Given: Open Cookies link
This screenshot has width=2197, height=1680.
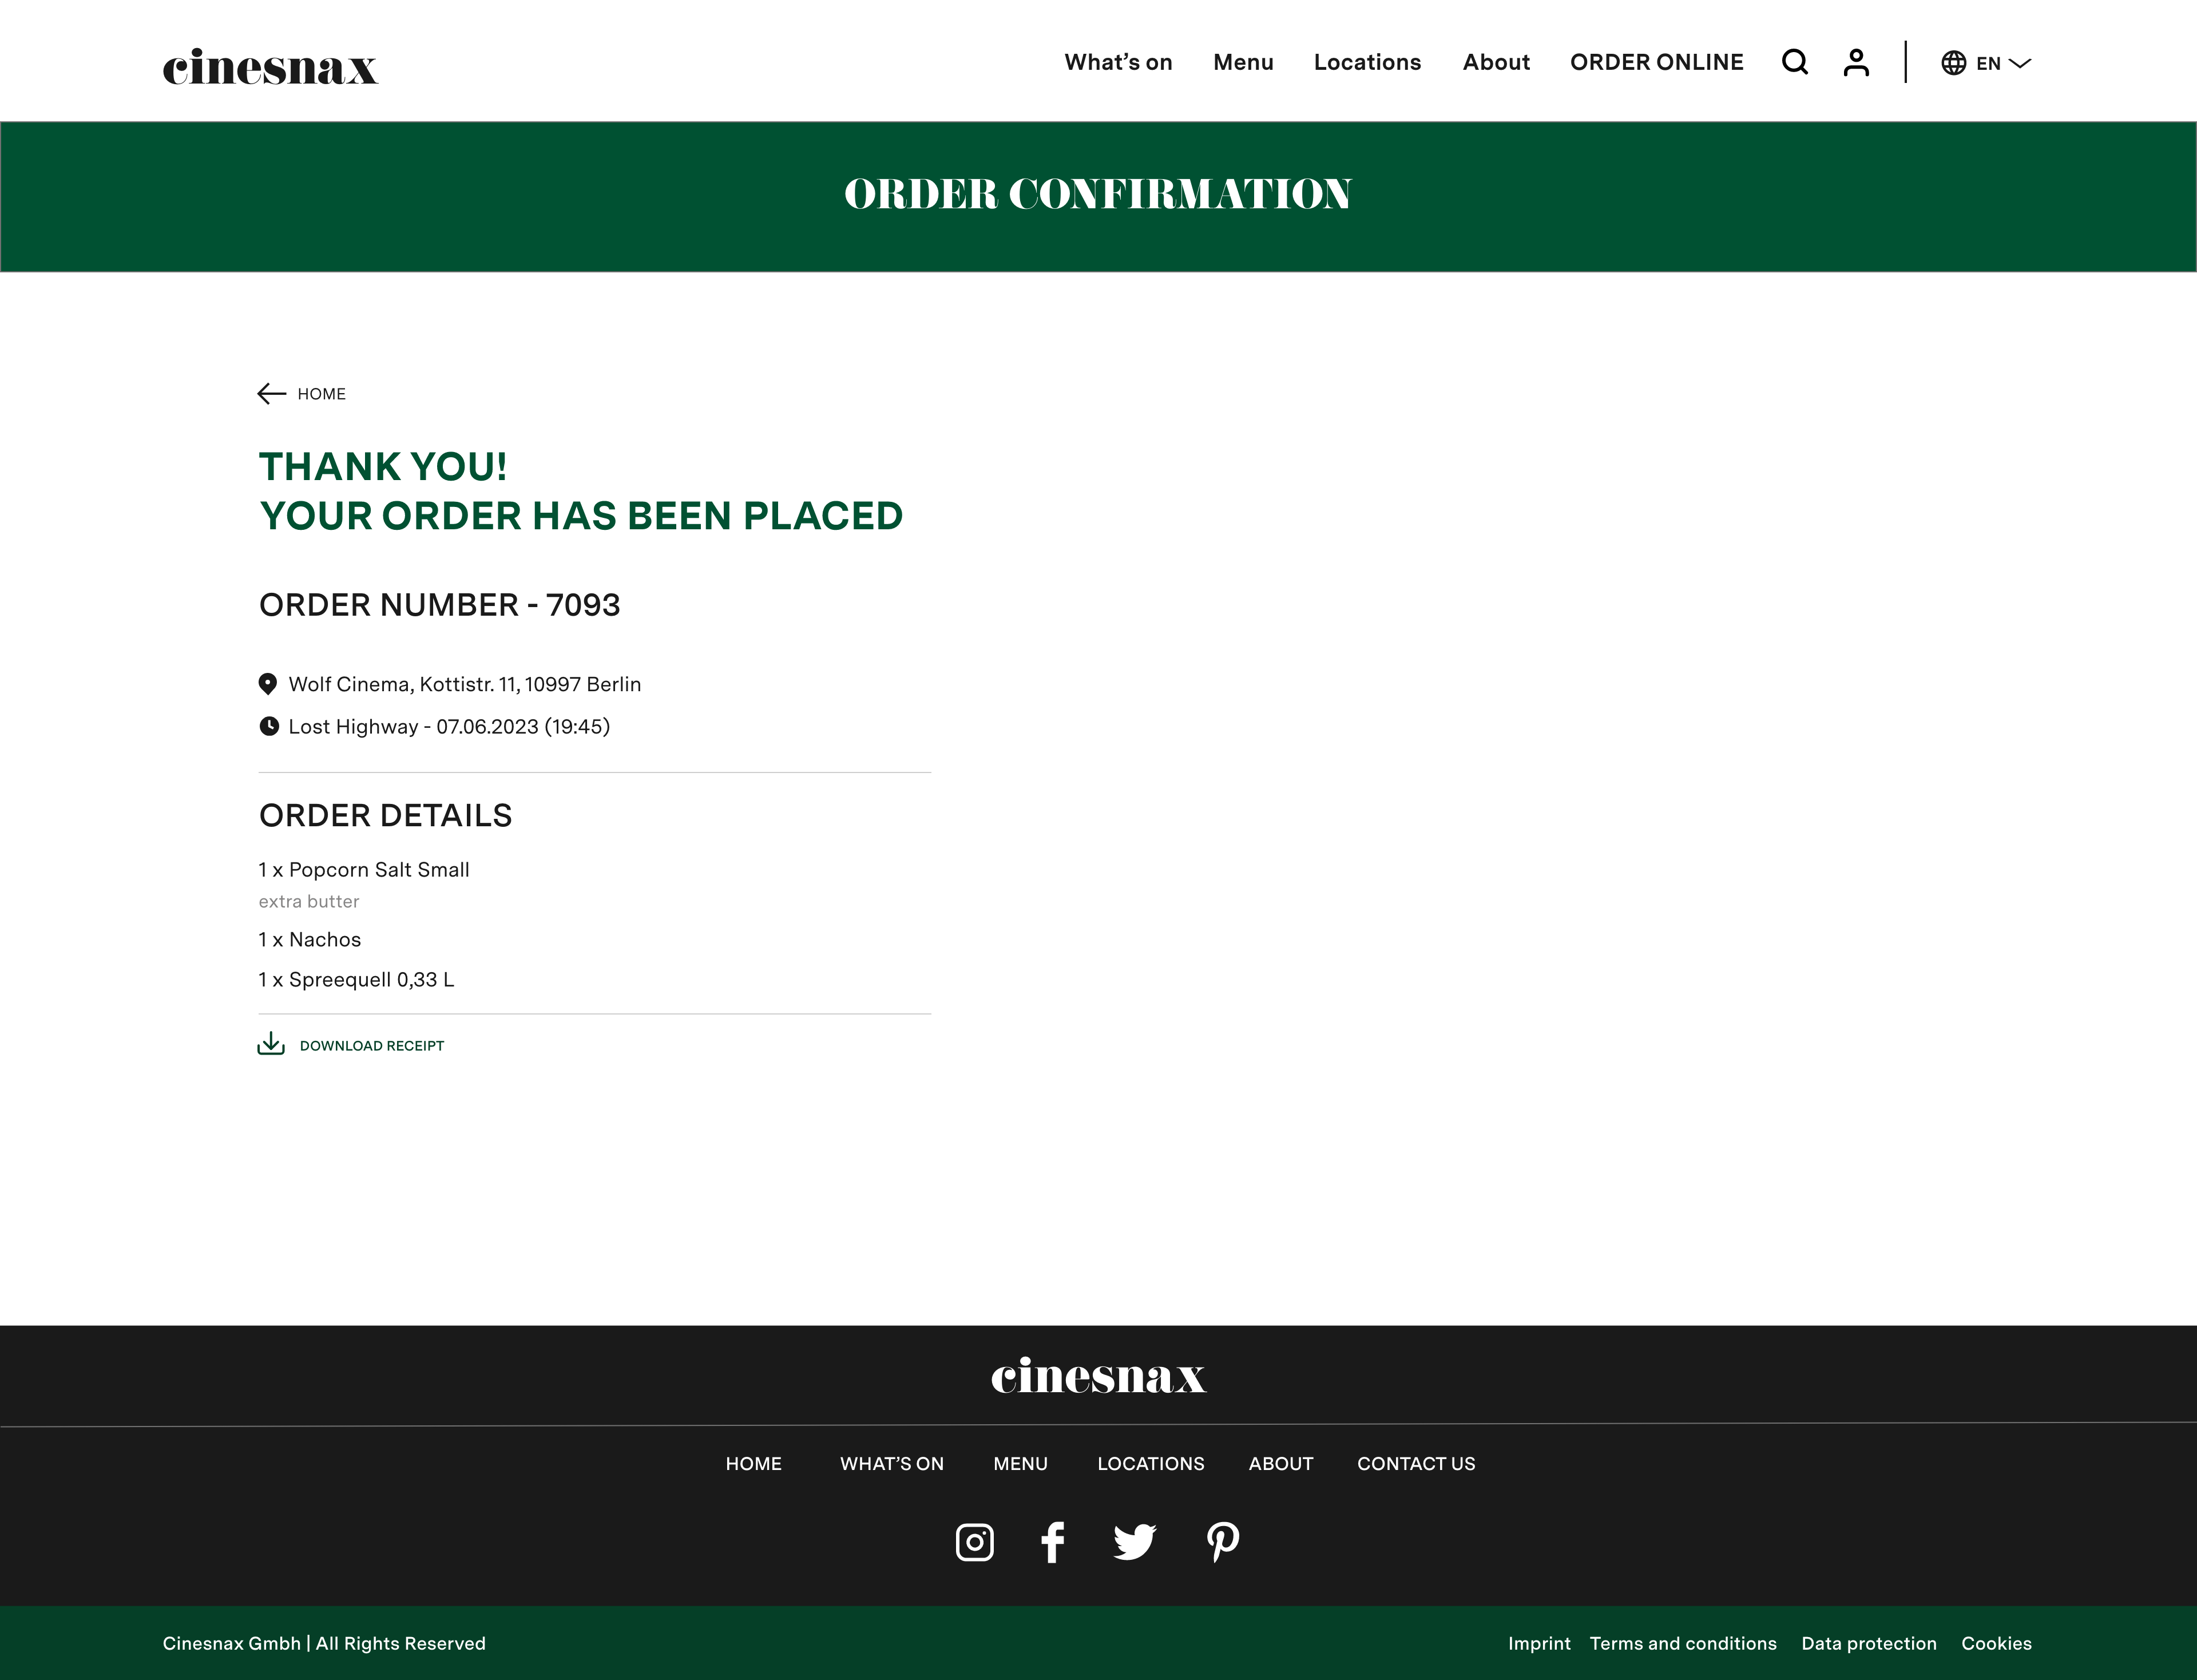Looking at the screenshot, I should click(1996, 1643).
